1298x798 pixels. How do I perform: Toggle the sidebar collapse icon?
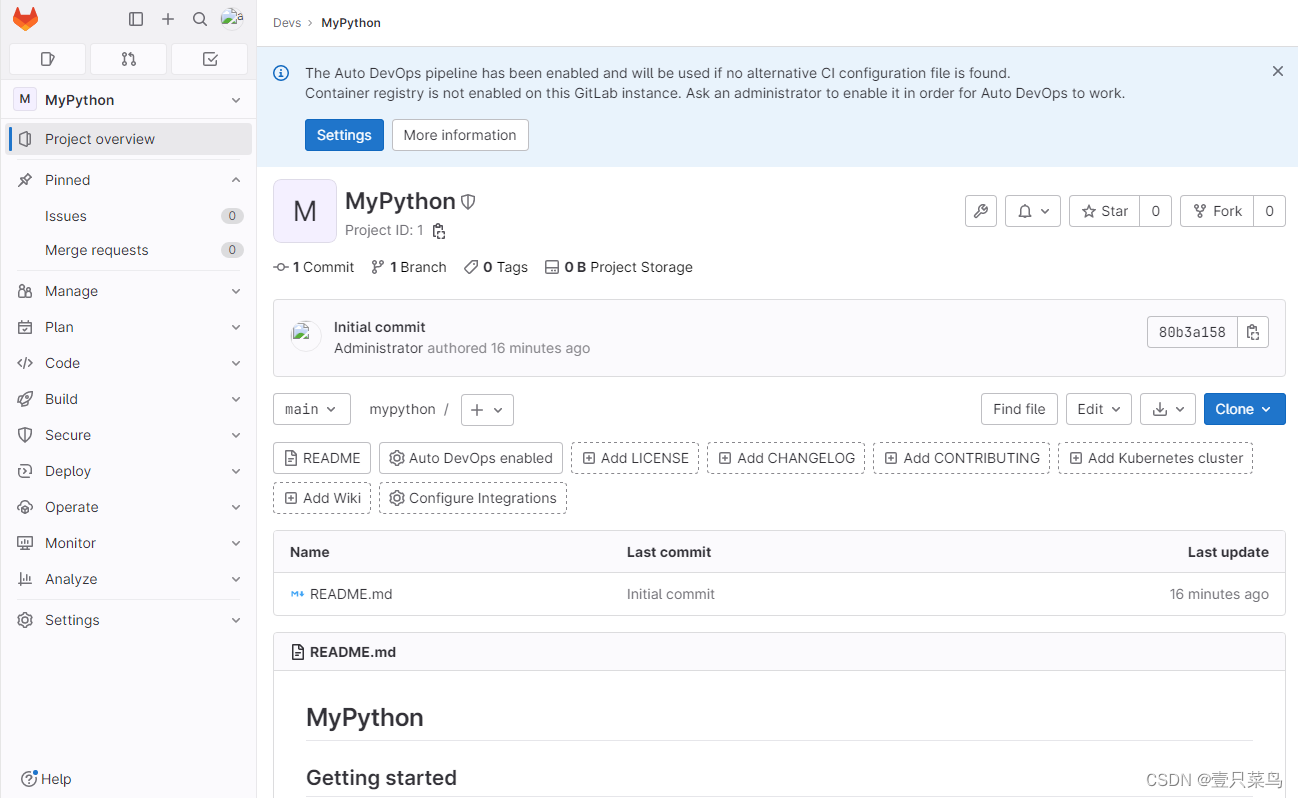136,19
